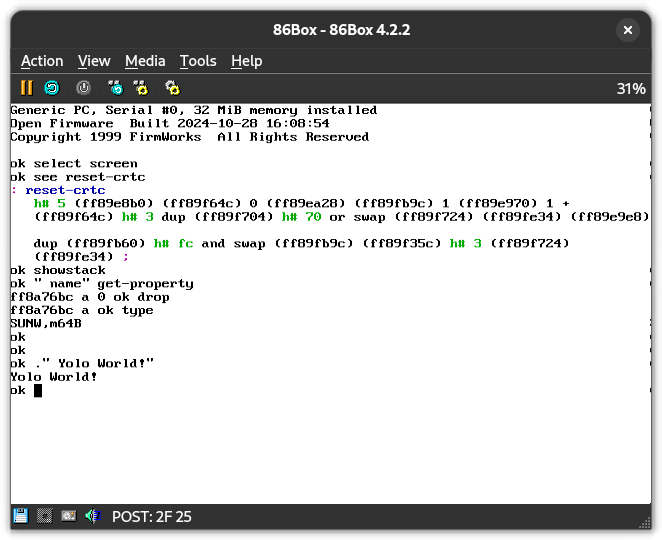Open the Media menu

coord(145,61)
